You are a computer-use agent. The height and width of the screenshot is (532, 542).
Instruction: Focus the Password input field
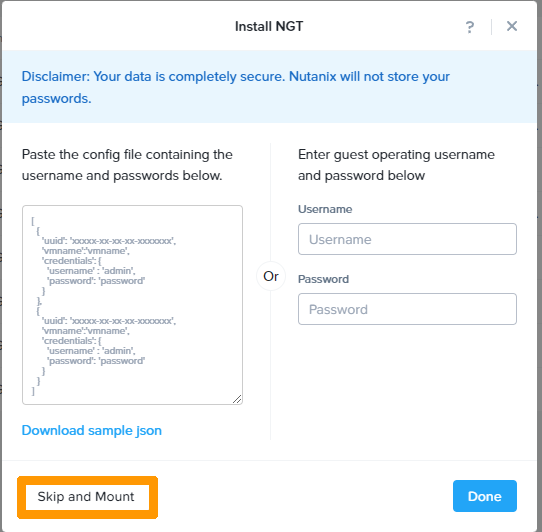click(407, 309)
